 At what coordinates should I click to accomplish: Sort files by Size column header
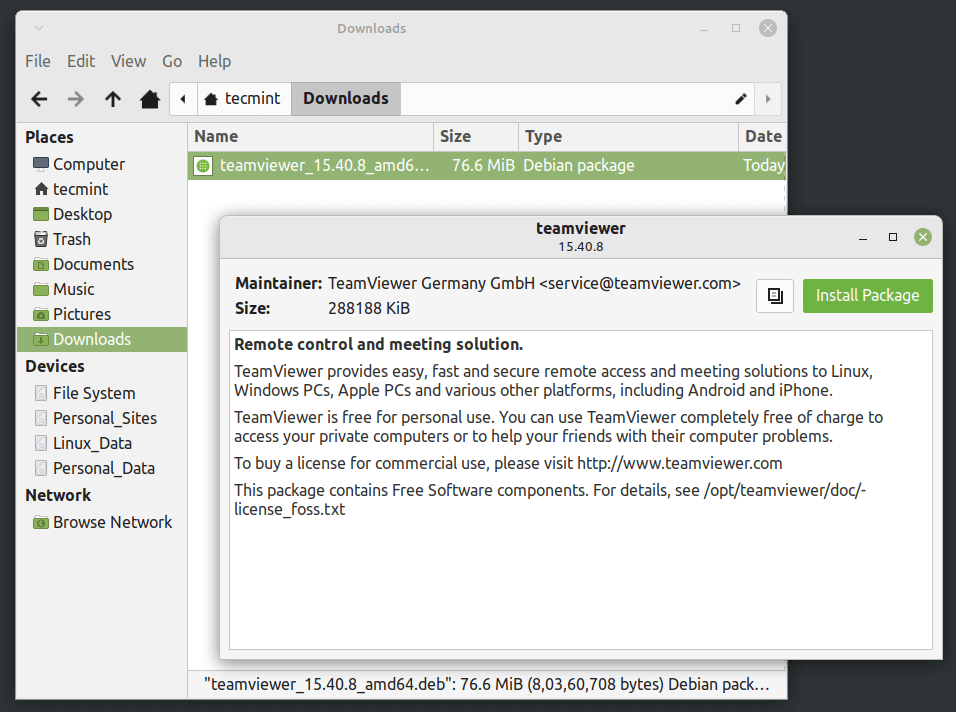476,137
